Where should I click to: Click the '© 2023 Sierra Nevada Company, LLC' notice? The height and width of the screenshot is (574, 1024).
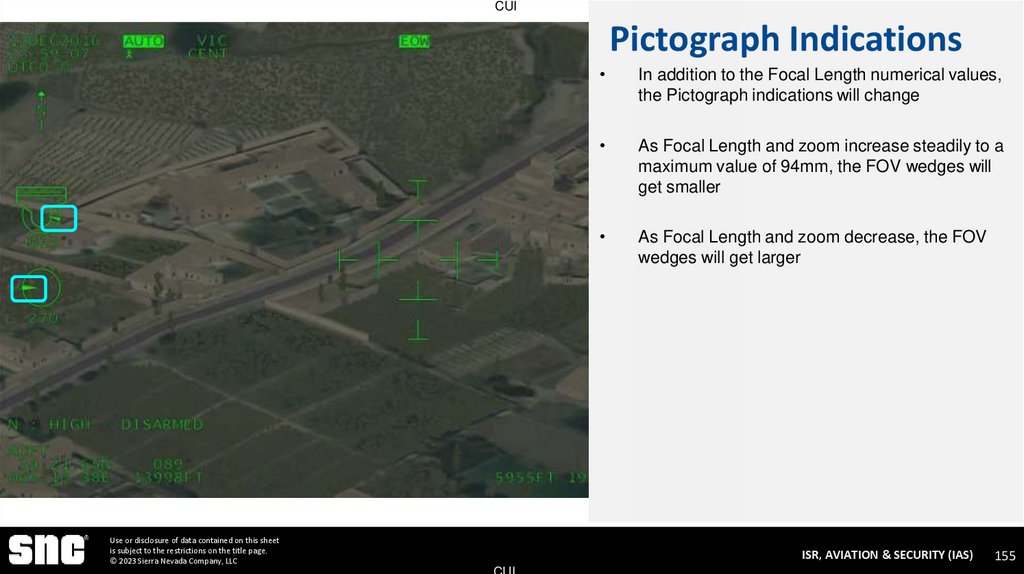tap(174, 561)
